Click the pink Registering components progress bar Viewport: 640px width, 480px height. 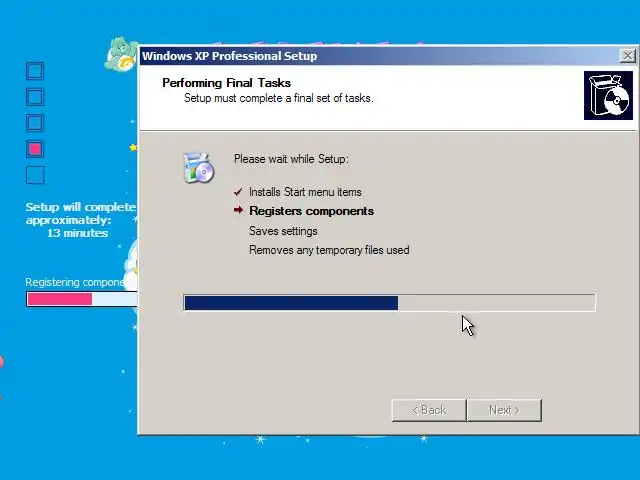(82, 299)
